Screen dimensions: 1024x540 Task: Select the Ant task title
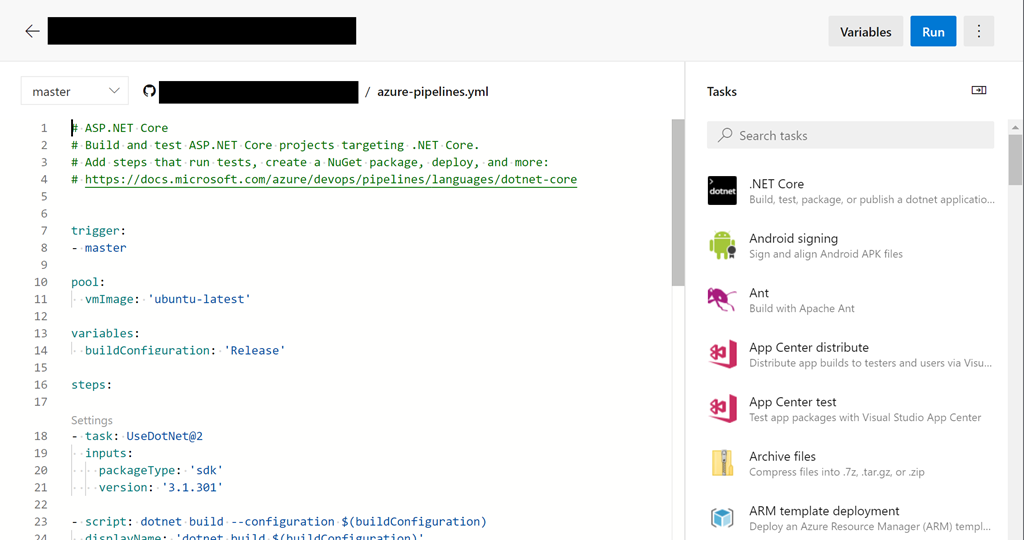tap(759, 293)
